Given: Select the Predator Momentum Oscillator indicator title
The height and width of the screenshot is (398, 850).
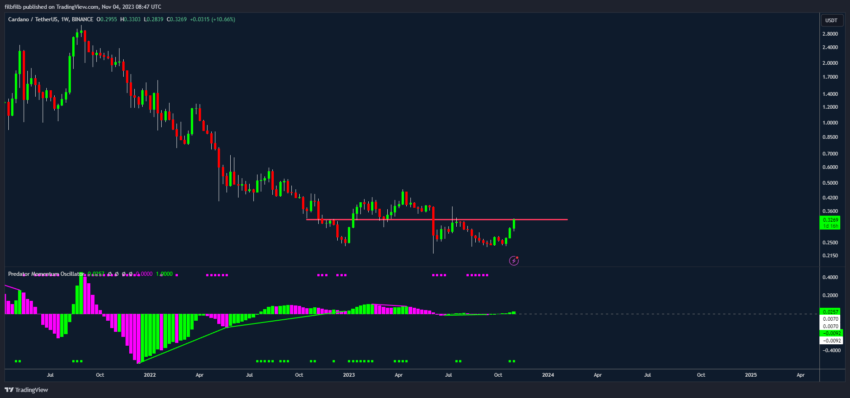Looking at the screenshot, I should tap(46, 274).
